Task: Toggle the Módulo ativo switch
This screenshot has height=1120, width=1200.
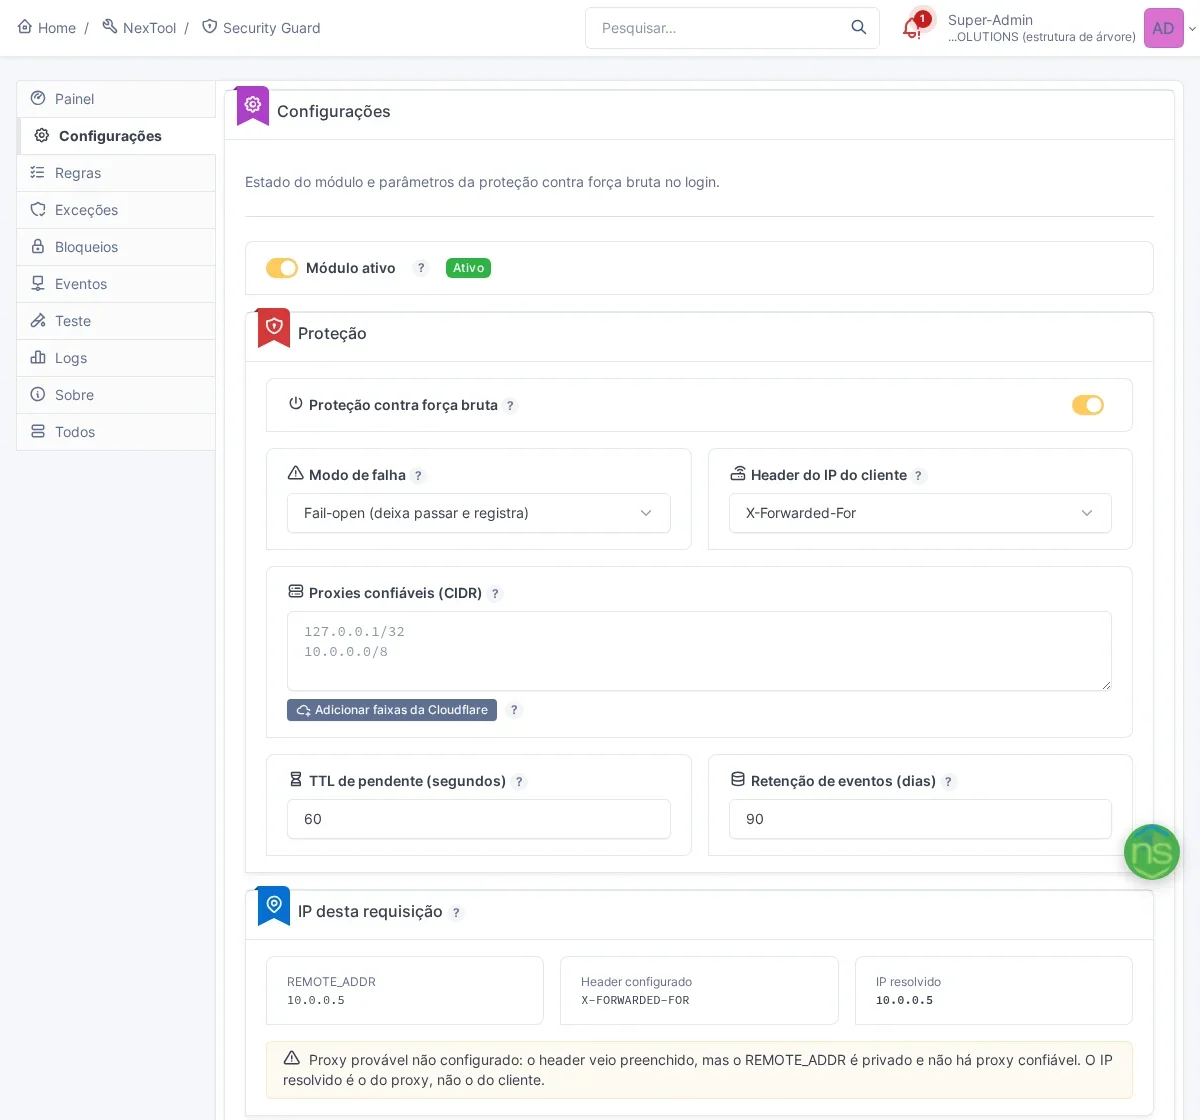Action: click(x=282, y=268)
